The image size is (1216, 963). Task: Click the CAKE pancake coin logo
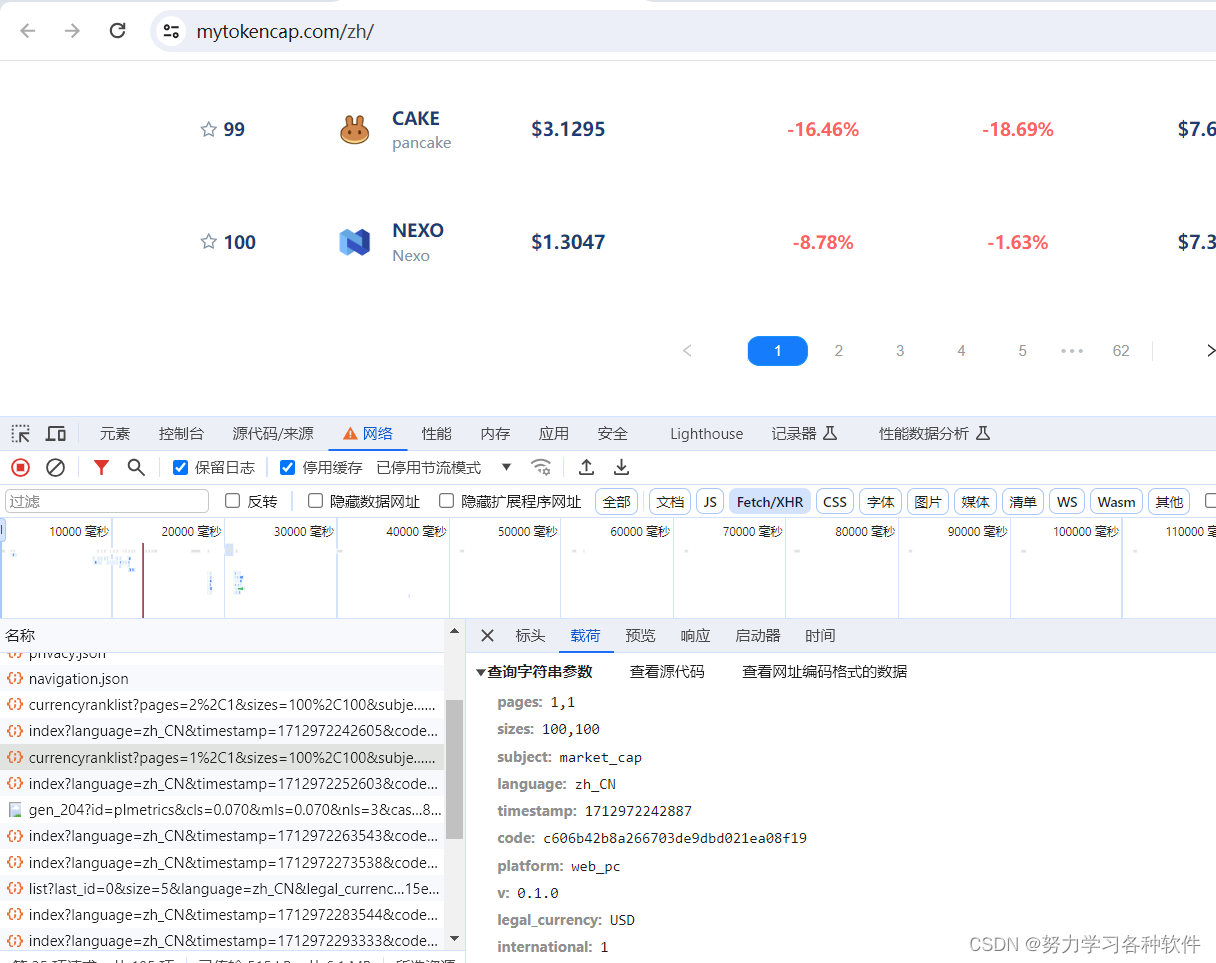click(354, 129)
